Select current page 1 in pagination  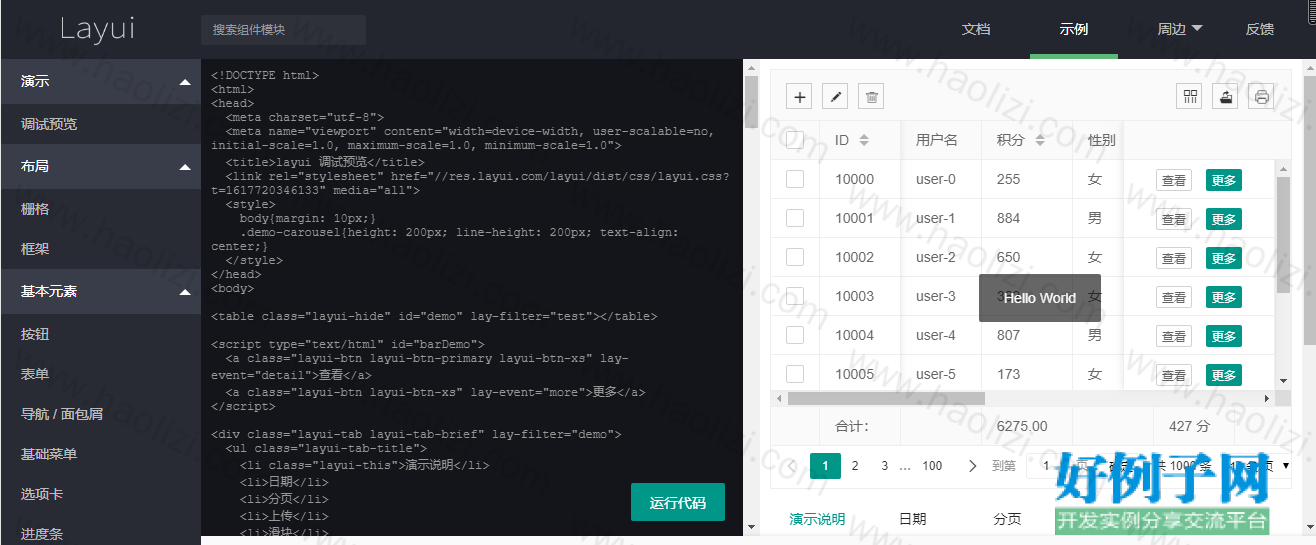click(825, 466)
